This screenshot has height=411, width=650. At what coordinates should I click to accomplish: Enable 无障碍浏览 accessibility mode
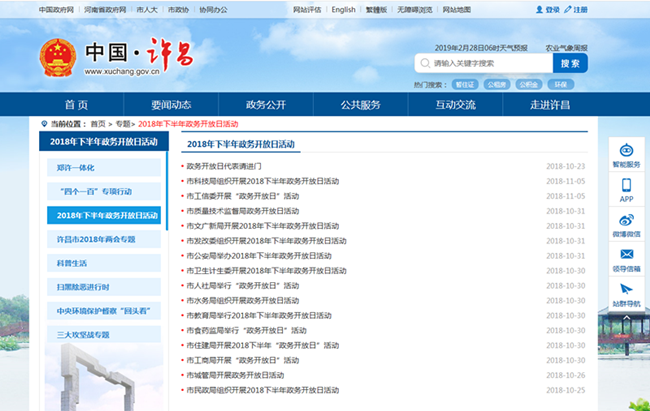416,9
